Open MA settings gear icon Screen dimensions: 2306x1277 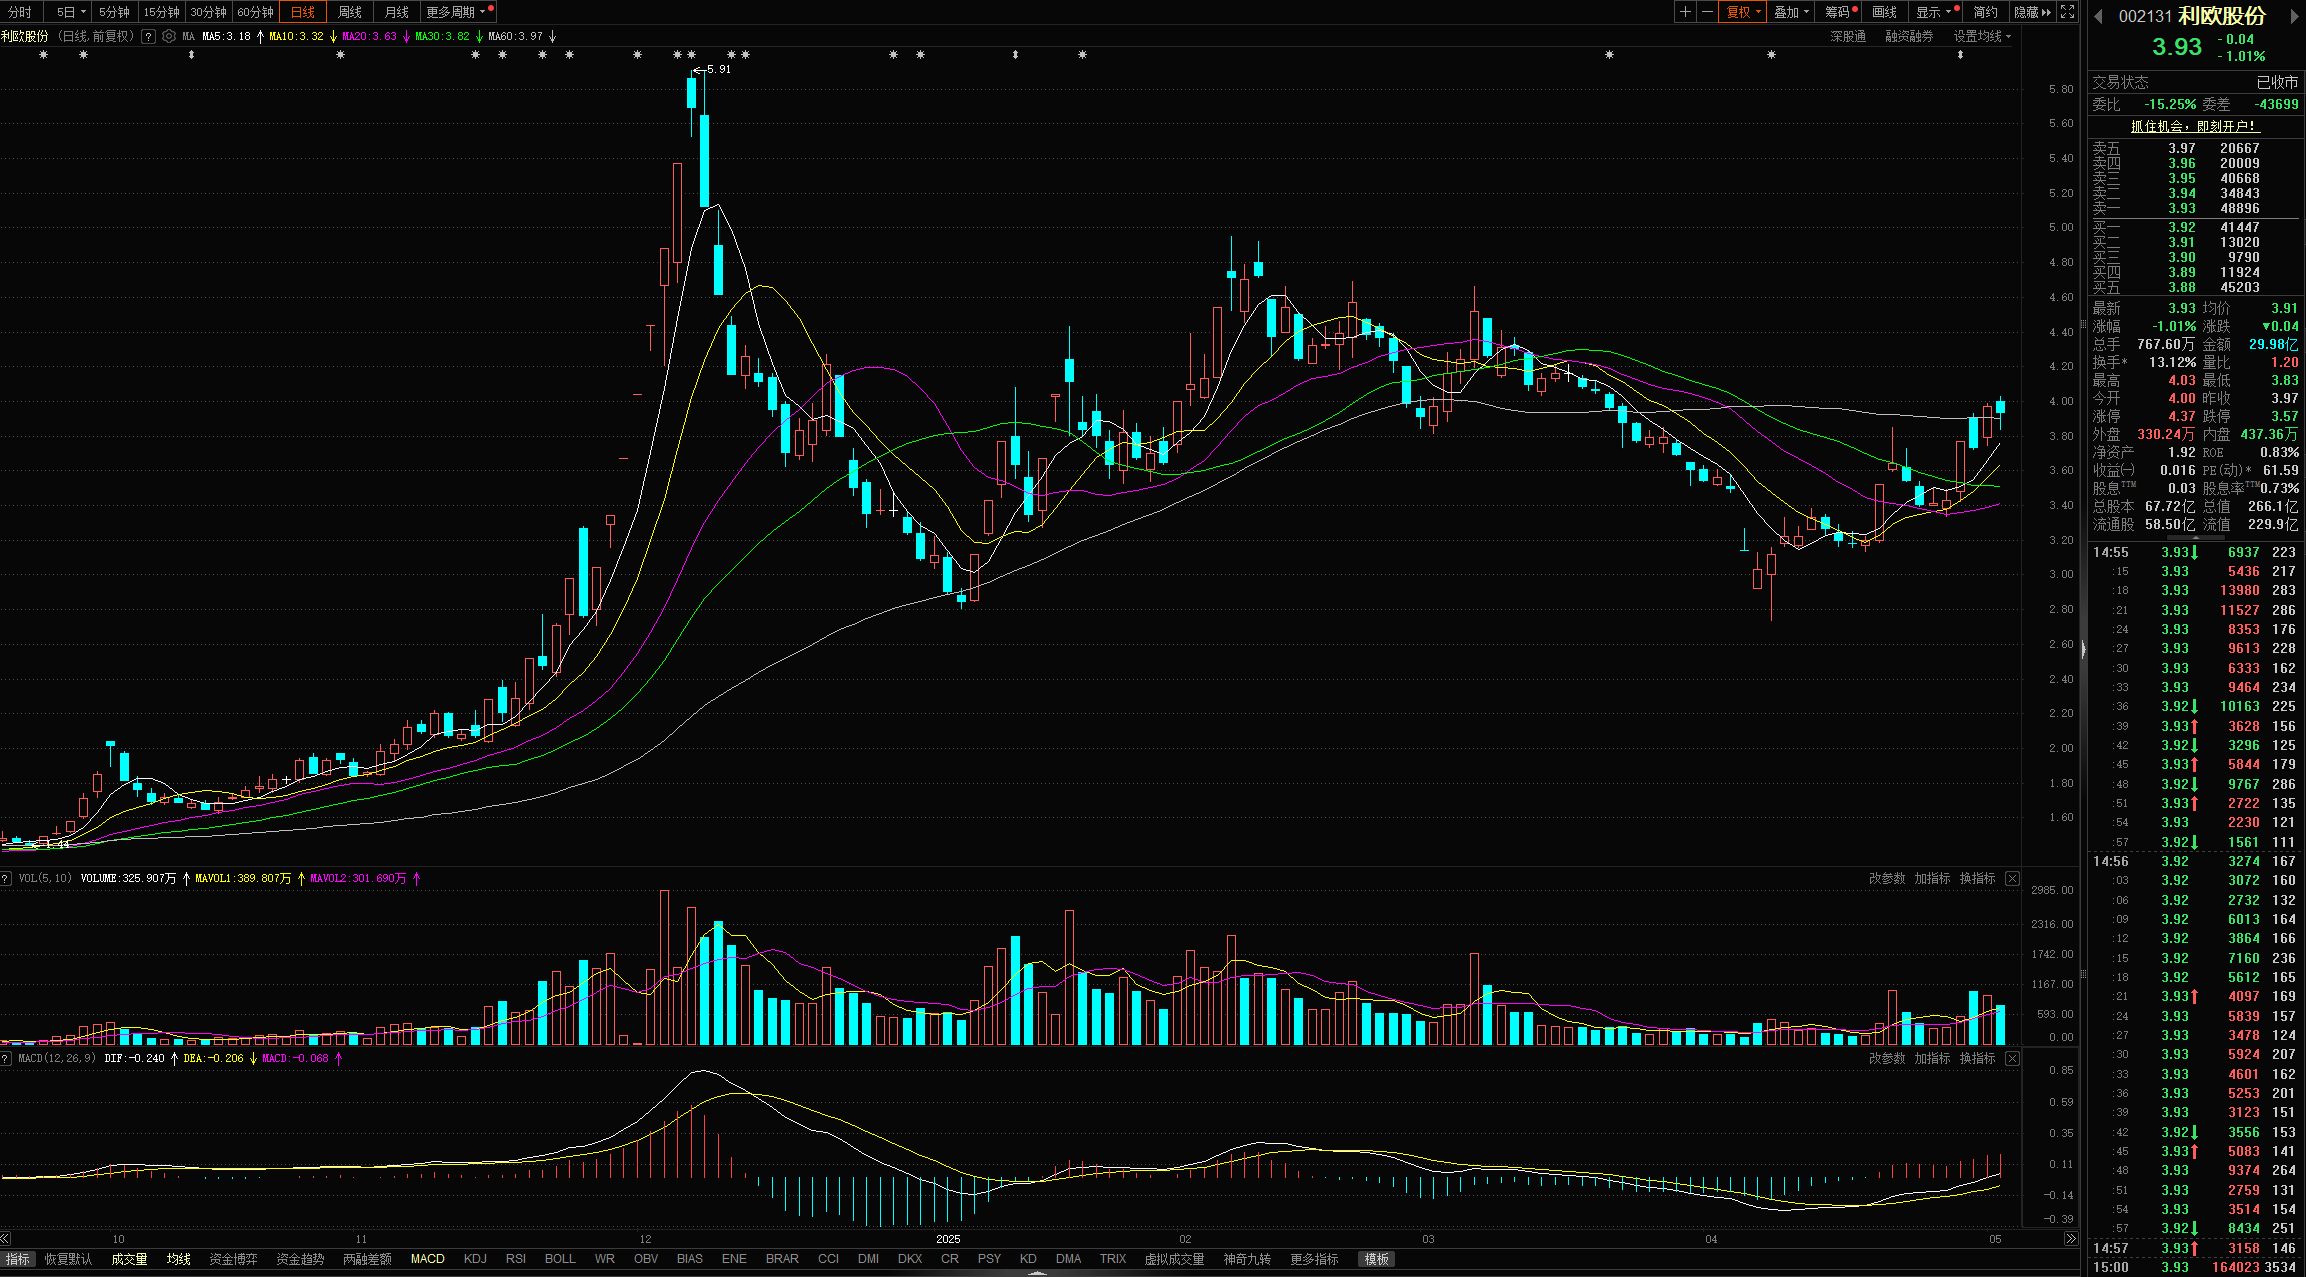coord(169,36)
